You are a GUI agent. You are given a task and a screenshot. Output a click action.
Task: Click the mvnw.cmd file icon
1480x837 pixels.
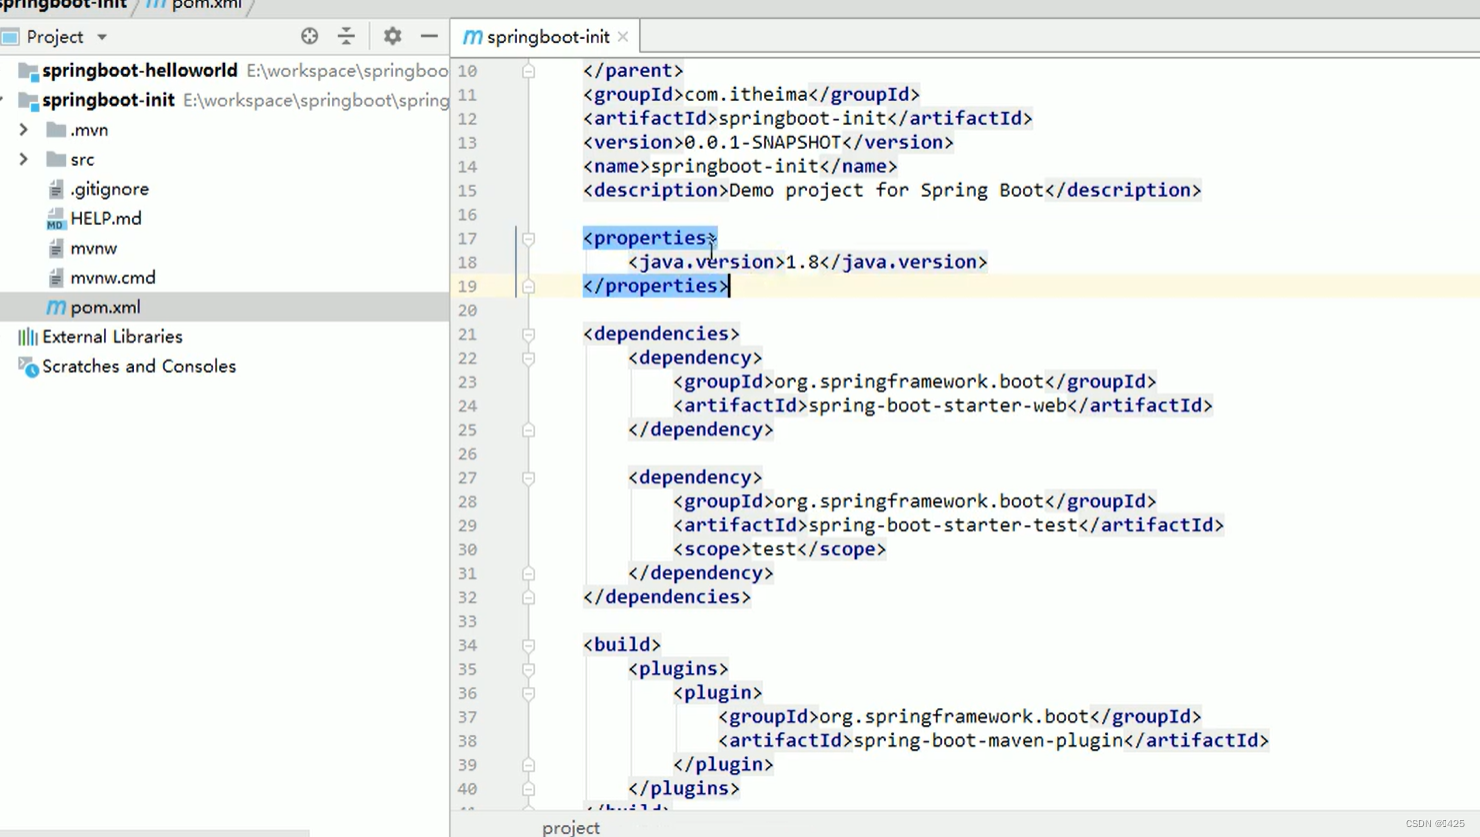coord(56,278)
